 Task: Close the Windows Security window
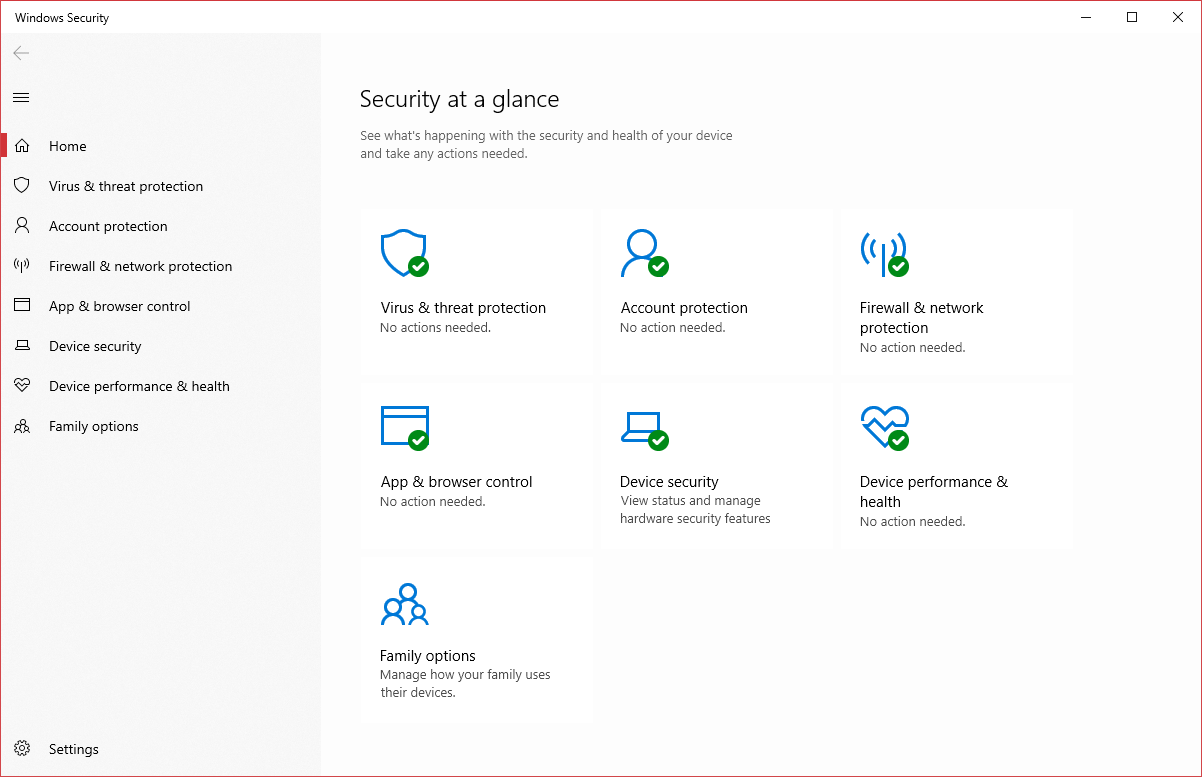click(1178, 17)
